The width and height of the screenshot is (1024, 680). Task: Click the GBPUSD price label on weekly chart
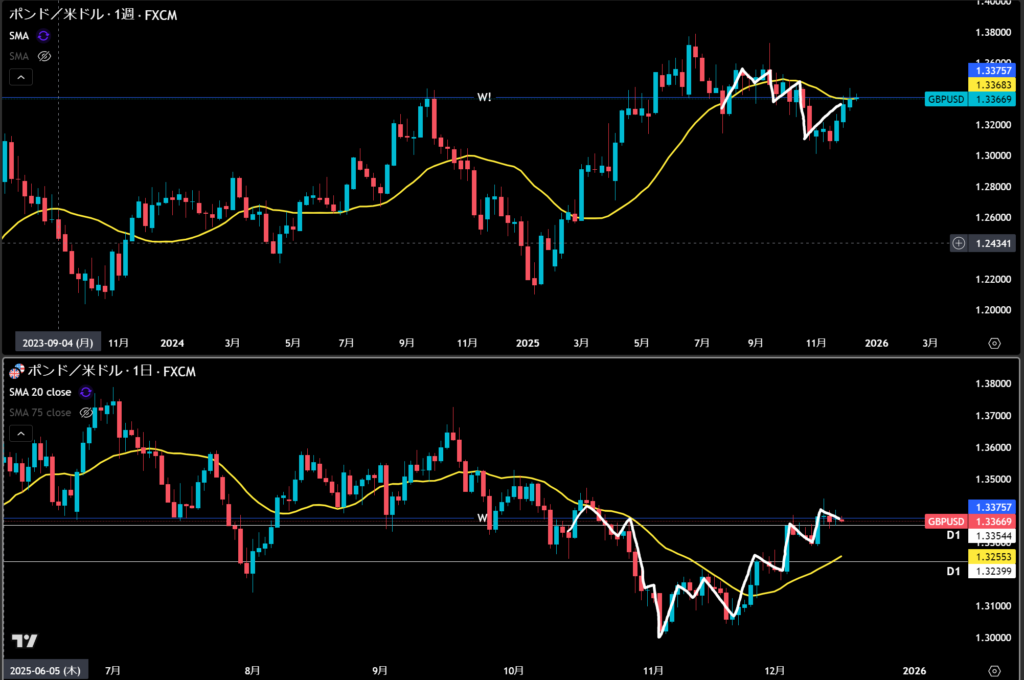946,99
